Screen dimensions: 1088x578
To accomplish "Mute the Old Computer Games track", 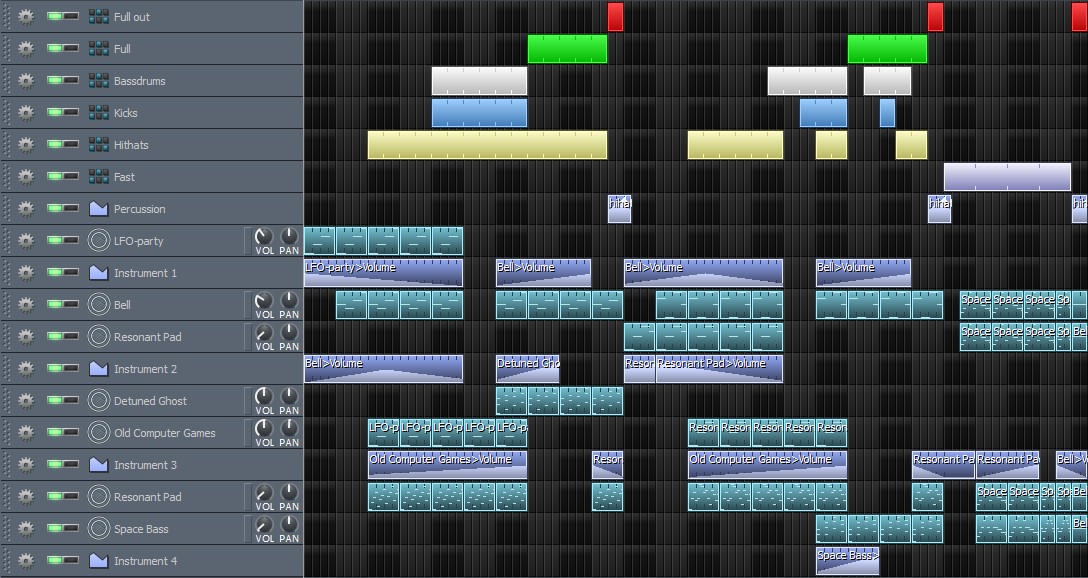I will 56,433.
